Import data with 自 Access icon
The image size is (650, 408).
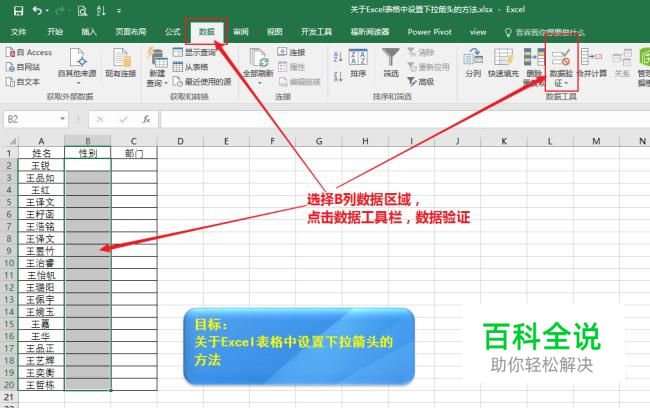click(x=29, y=53)
